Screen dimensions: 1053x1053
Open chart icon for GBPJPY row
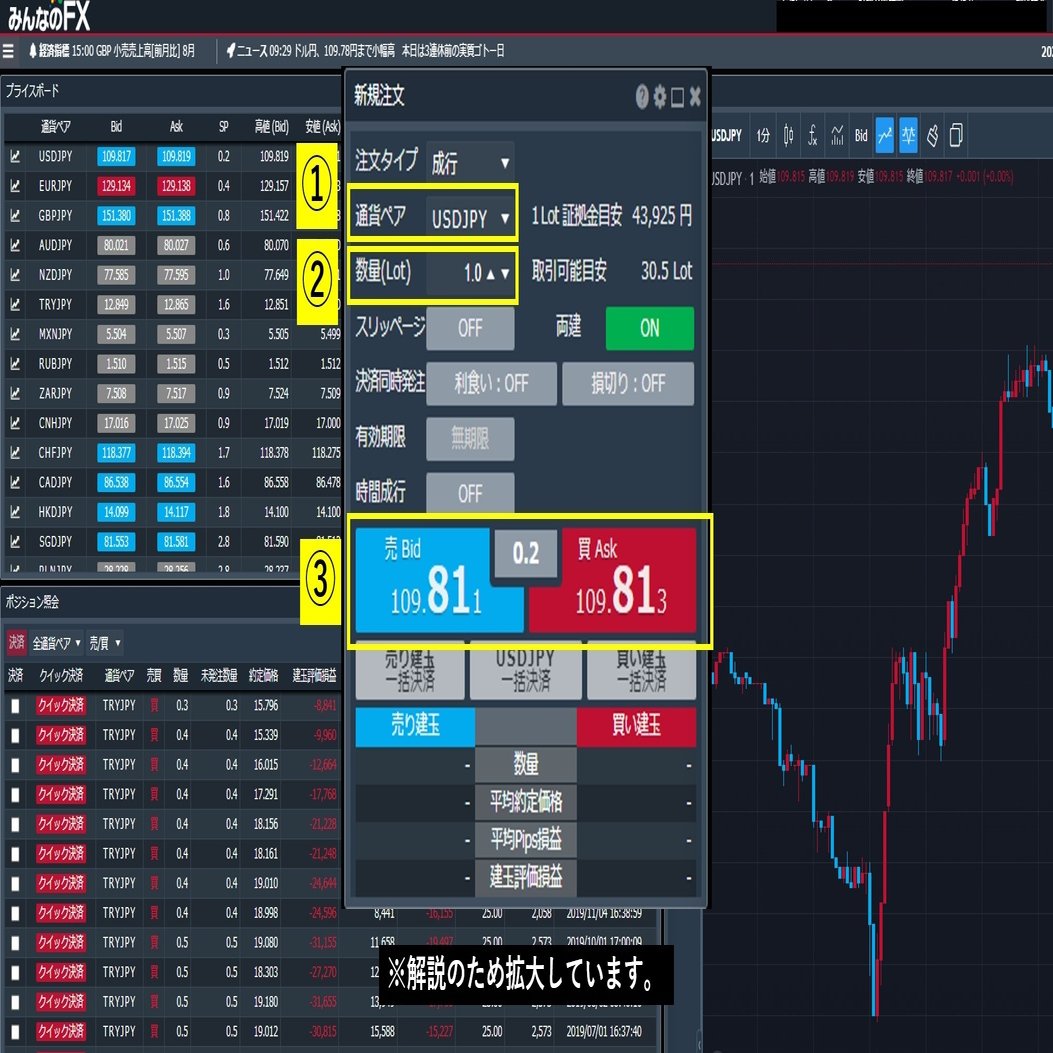click(x=15, y=216)
